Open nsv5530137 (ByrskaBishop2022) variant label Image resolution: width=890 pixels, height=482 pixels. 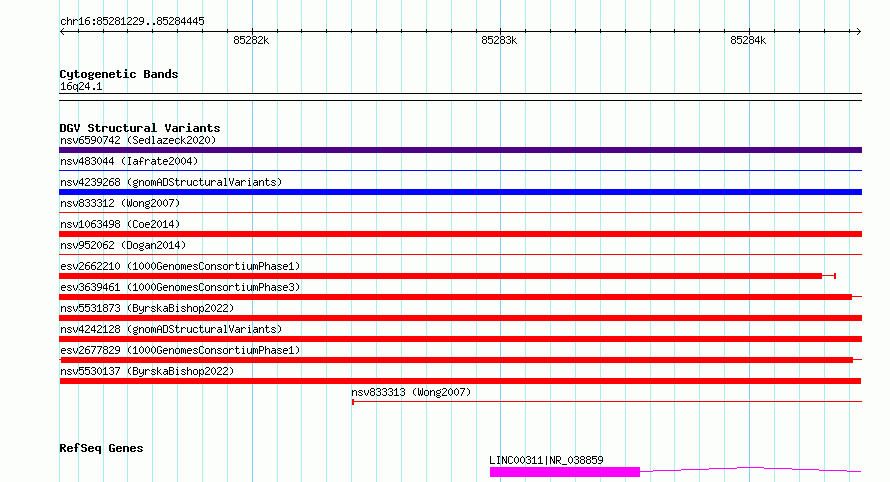click(147, 371)
